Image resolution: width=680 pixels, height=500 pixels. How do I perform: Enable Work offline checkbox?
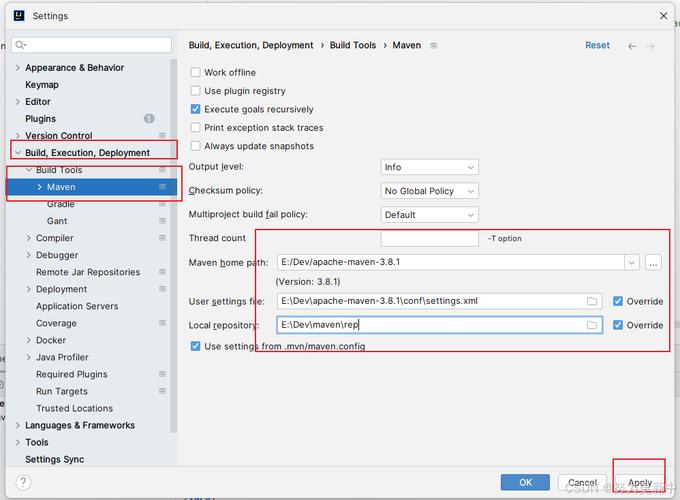point(196,72)
